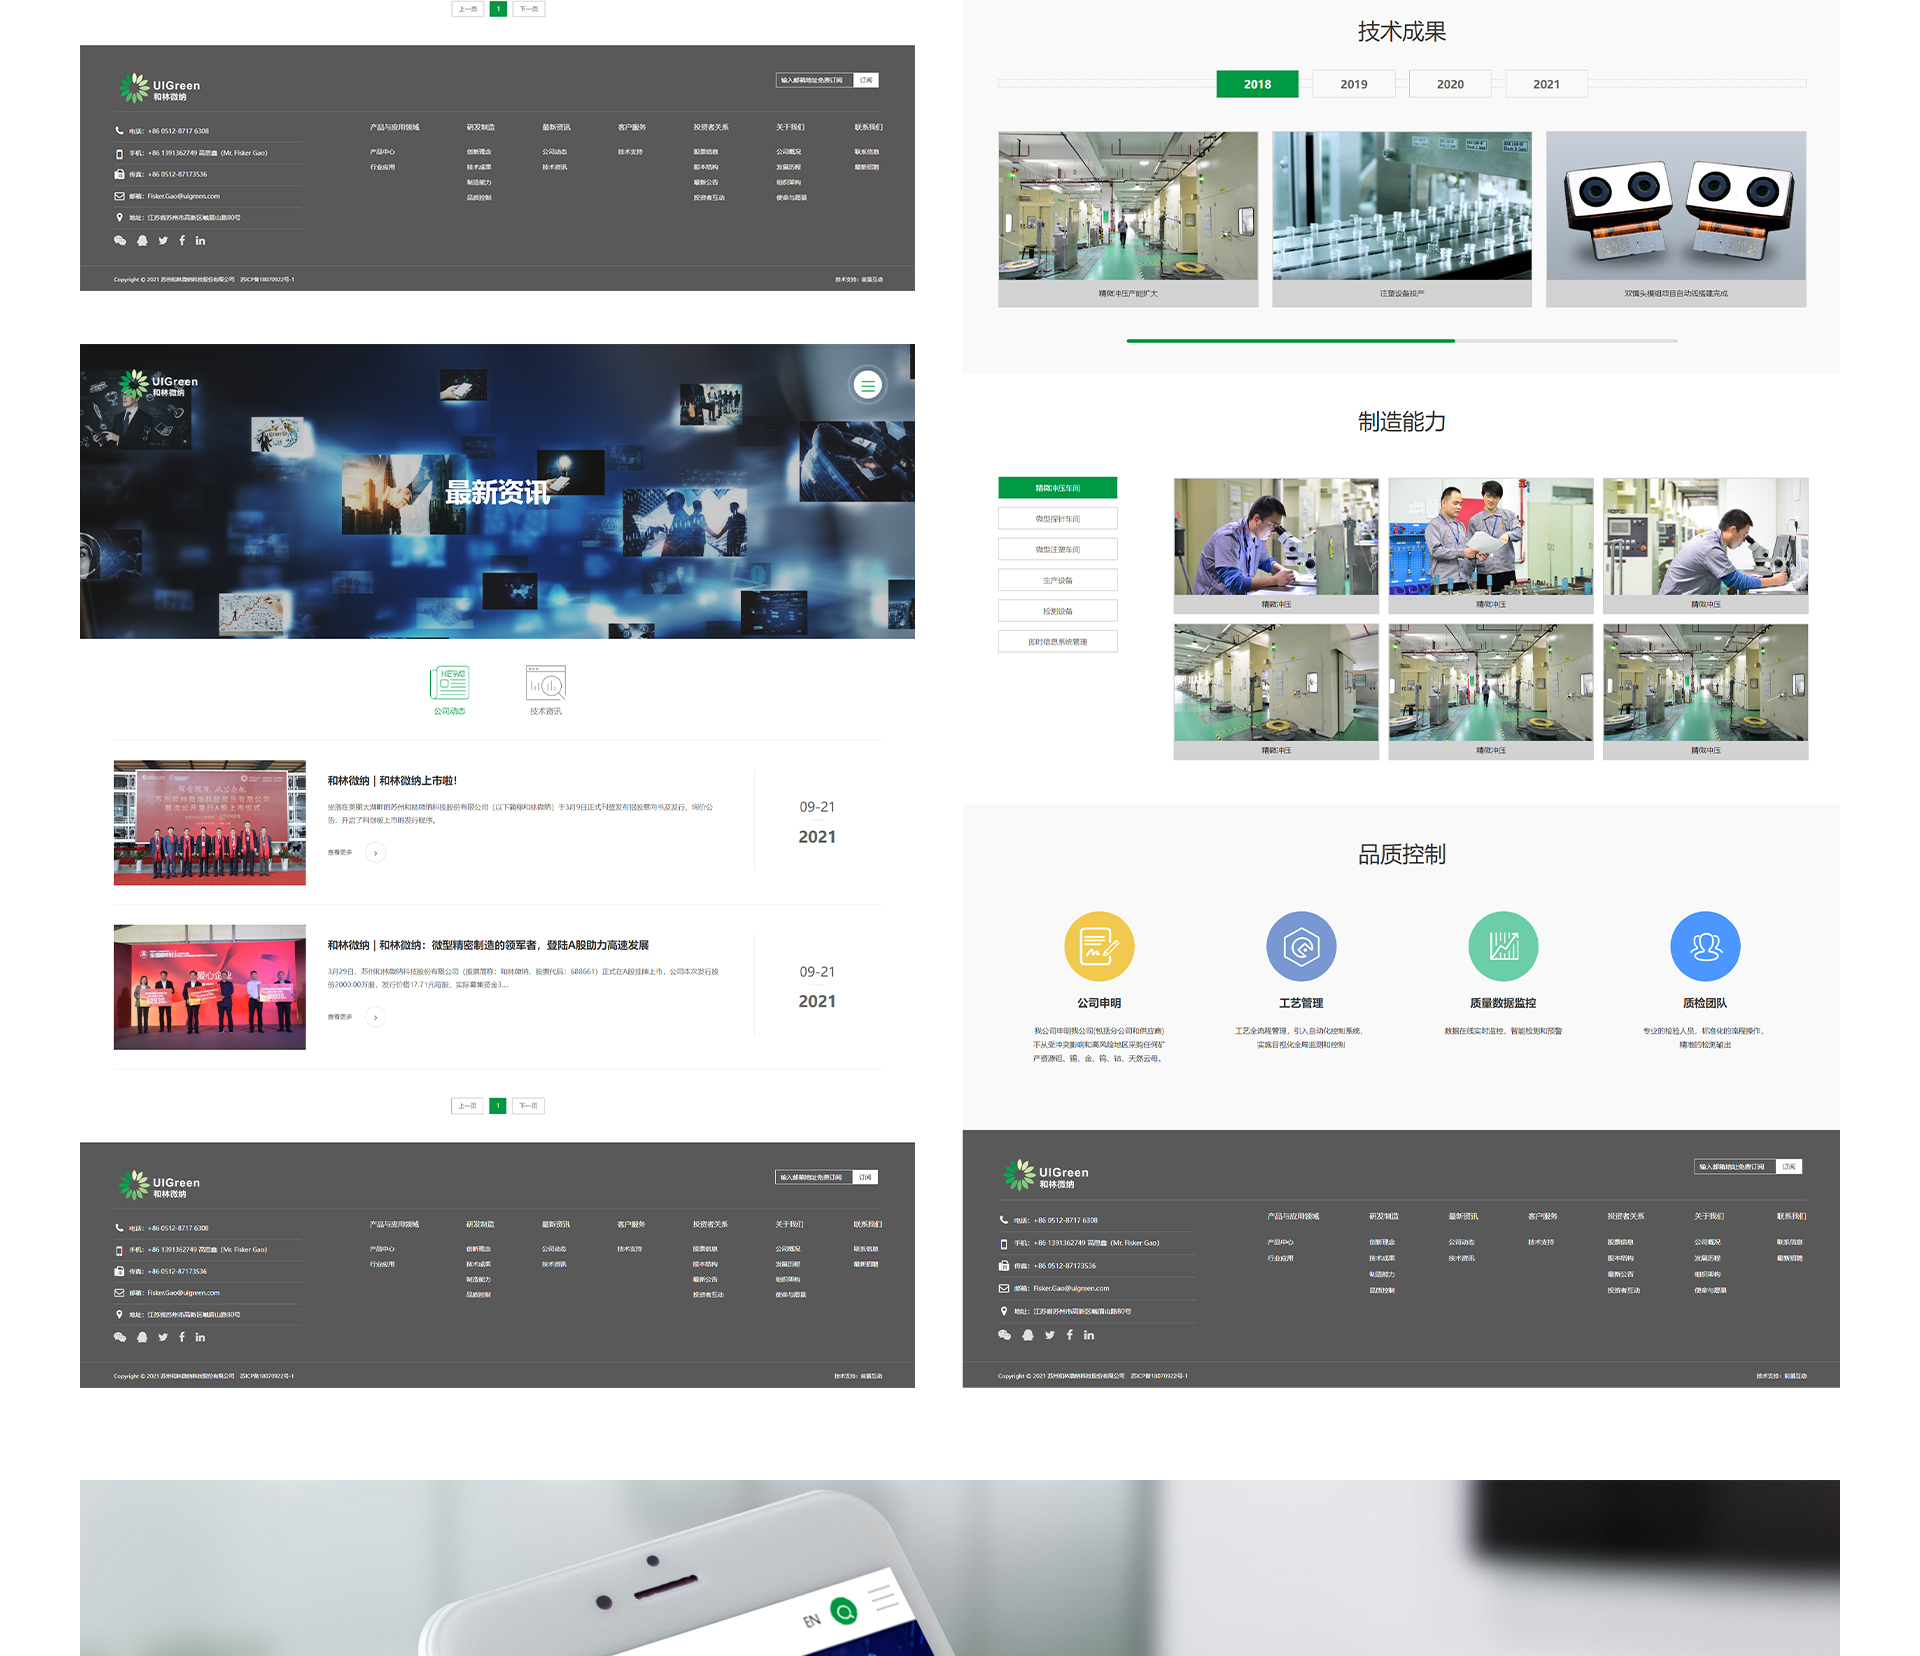Switch to the 2021 year tab
The image size is (1920, 1656).
1546,84
